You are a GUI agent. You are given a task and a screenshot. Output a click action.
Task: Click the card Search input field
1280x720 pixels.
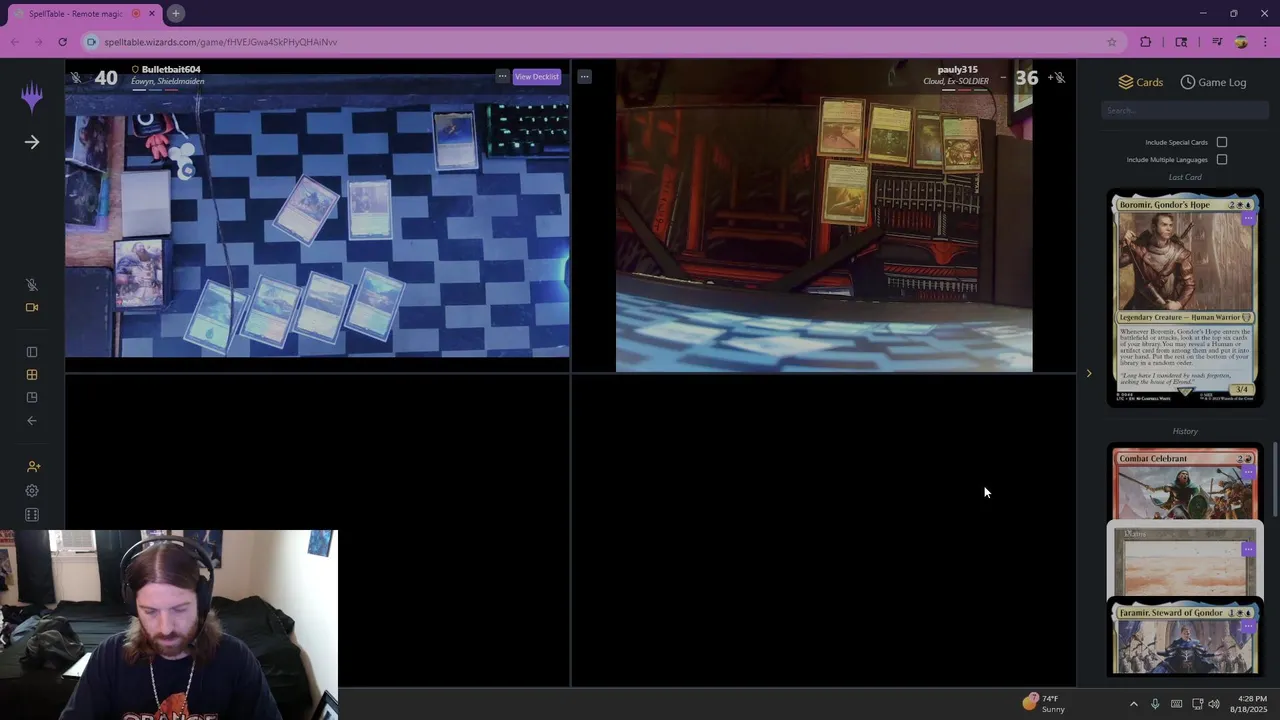(x=1185, y=111)
